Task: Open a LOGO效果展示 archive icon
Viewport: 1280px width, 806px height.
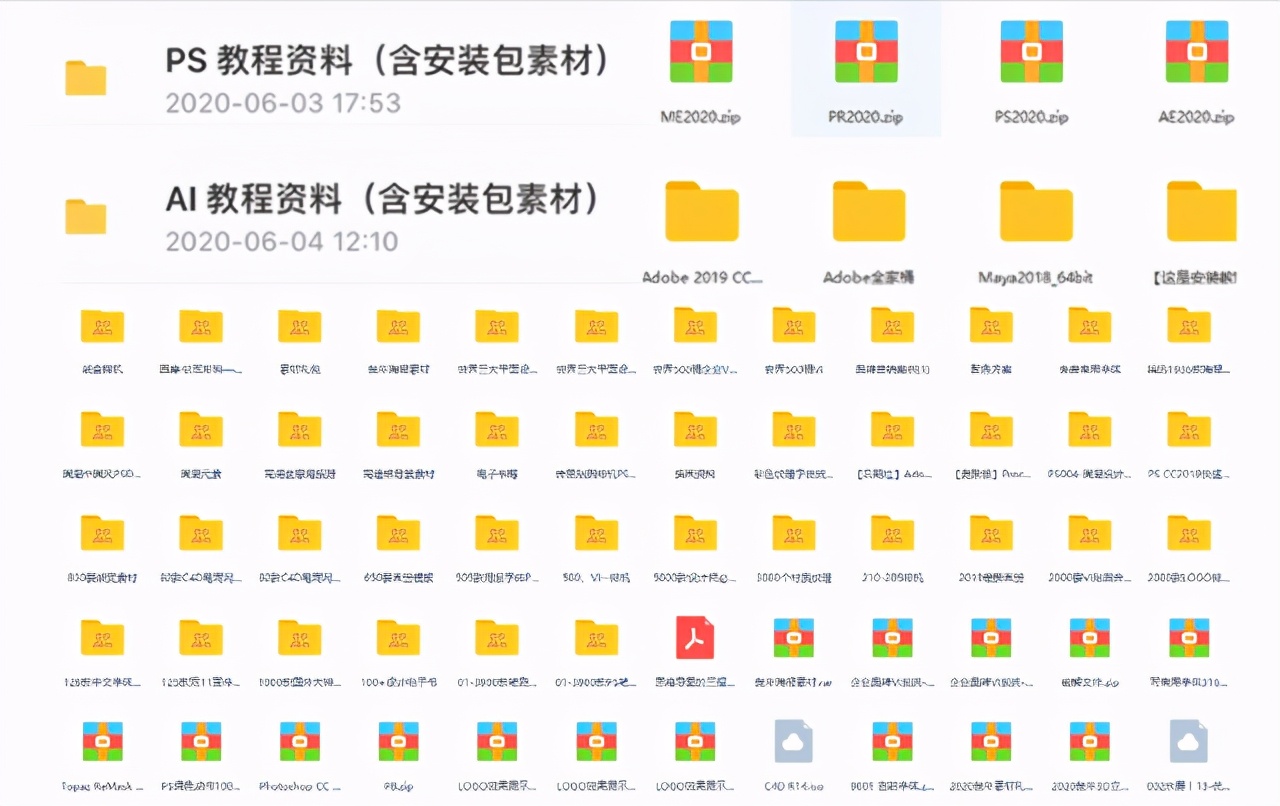Action: tap(497, 740)
